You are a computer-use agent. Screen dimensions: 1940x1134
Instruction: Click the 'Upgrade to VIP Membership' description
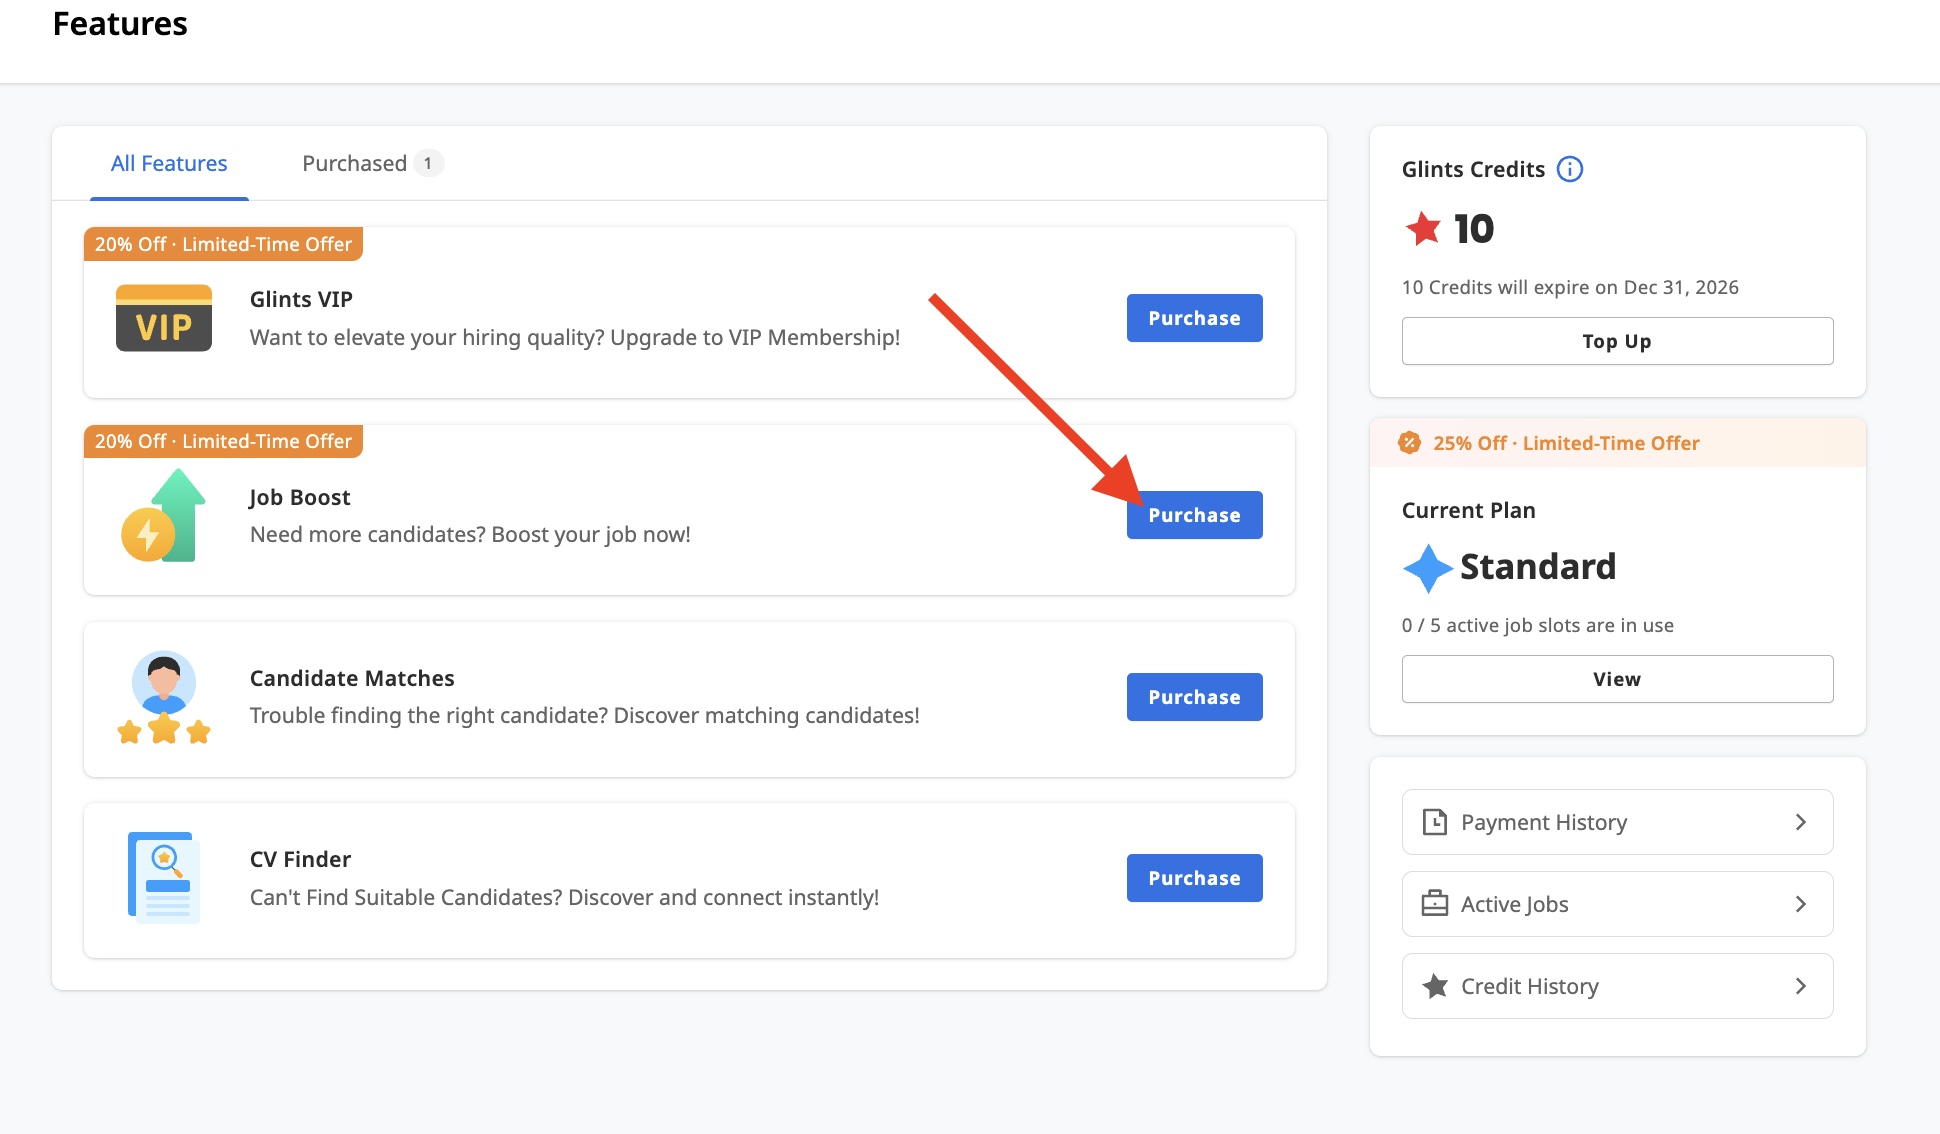[x=575, y=337]
